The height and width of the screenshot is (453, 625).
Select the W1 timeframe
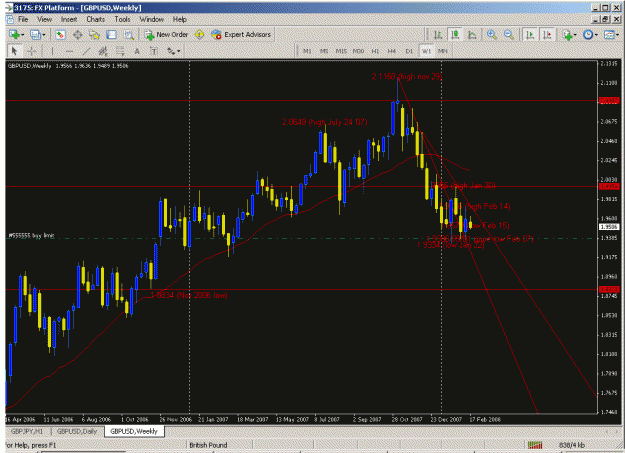tap(426, 51)
